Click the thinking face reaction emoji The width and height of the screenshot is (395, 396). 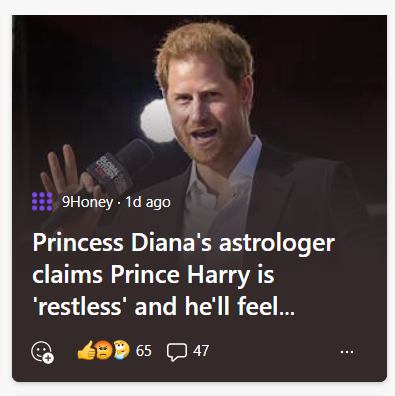click(121, 350)
